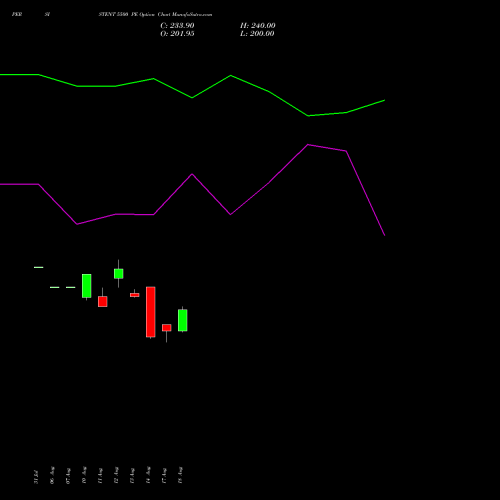Select the 07 Aug date label
This screenshot has height=500, width=500.
(x=68, y=476)
